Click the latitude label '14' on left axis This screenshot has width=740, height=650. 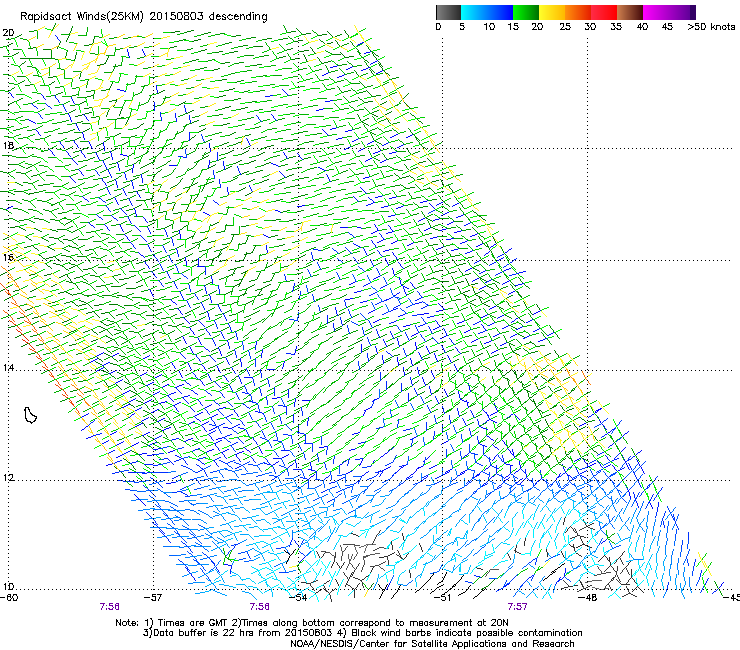point(8,367)
